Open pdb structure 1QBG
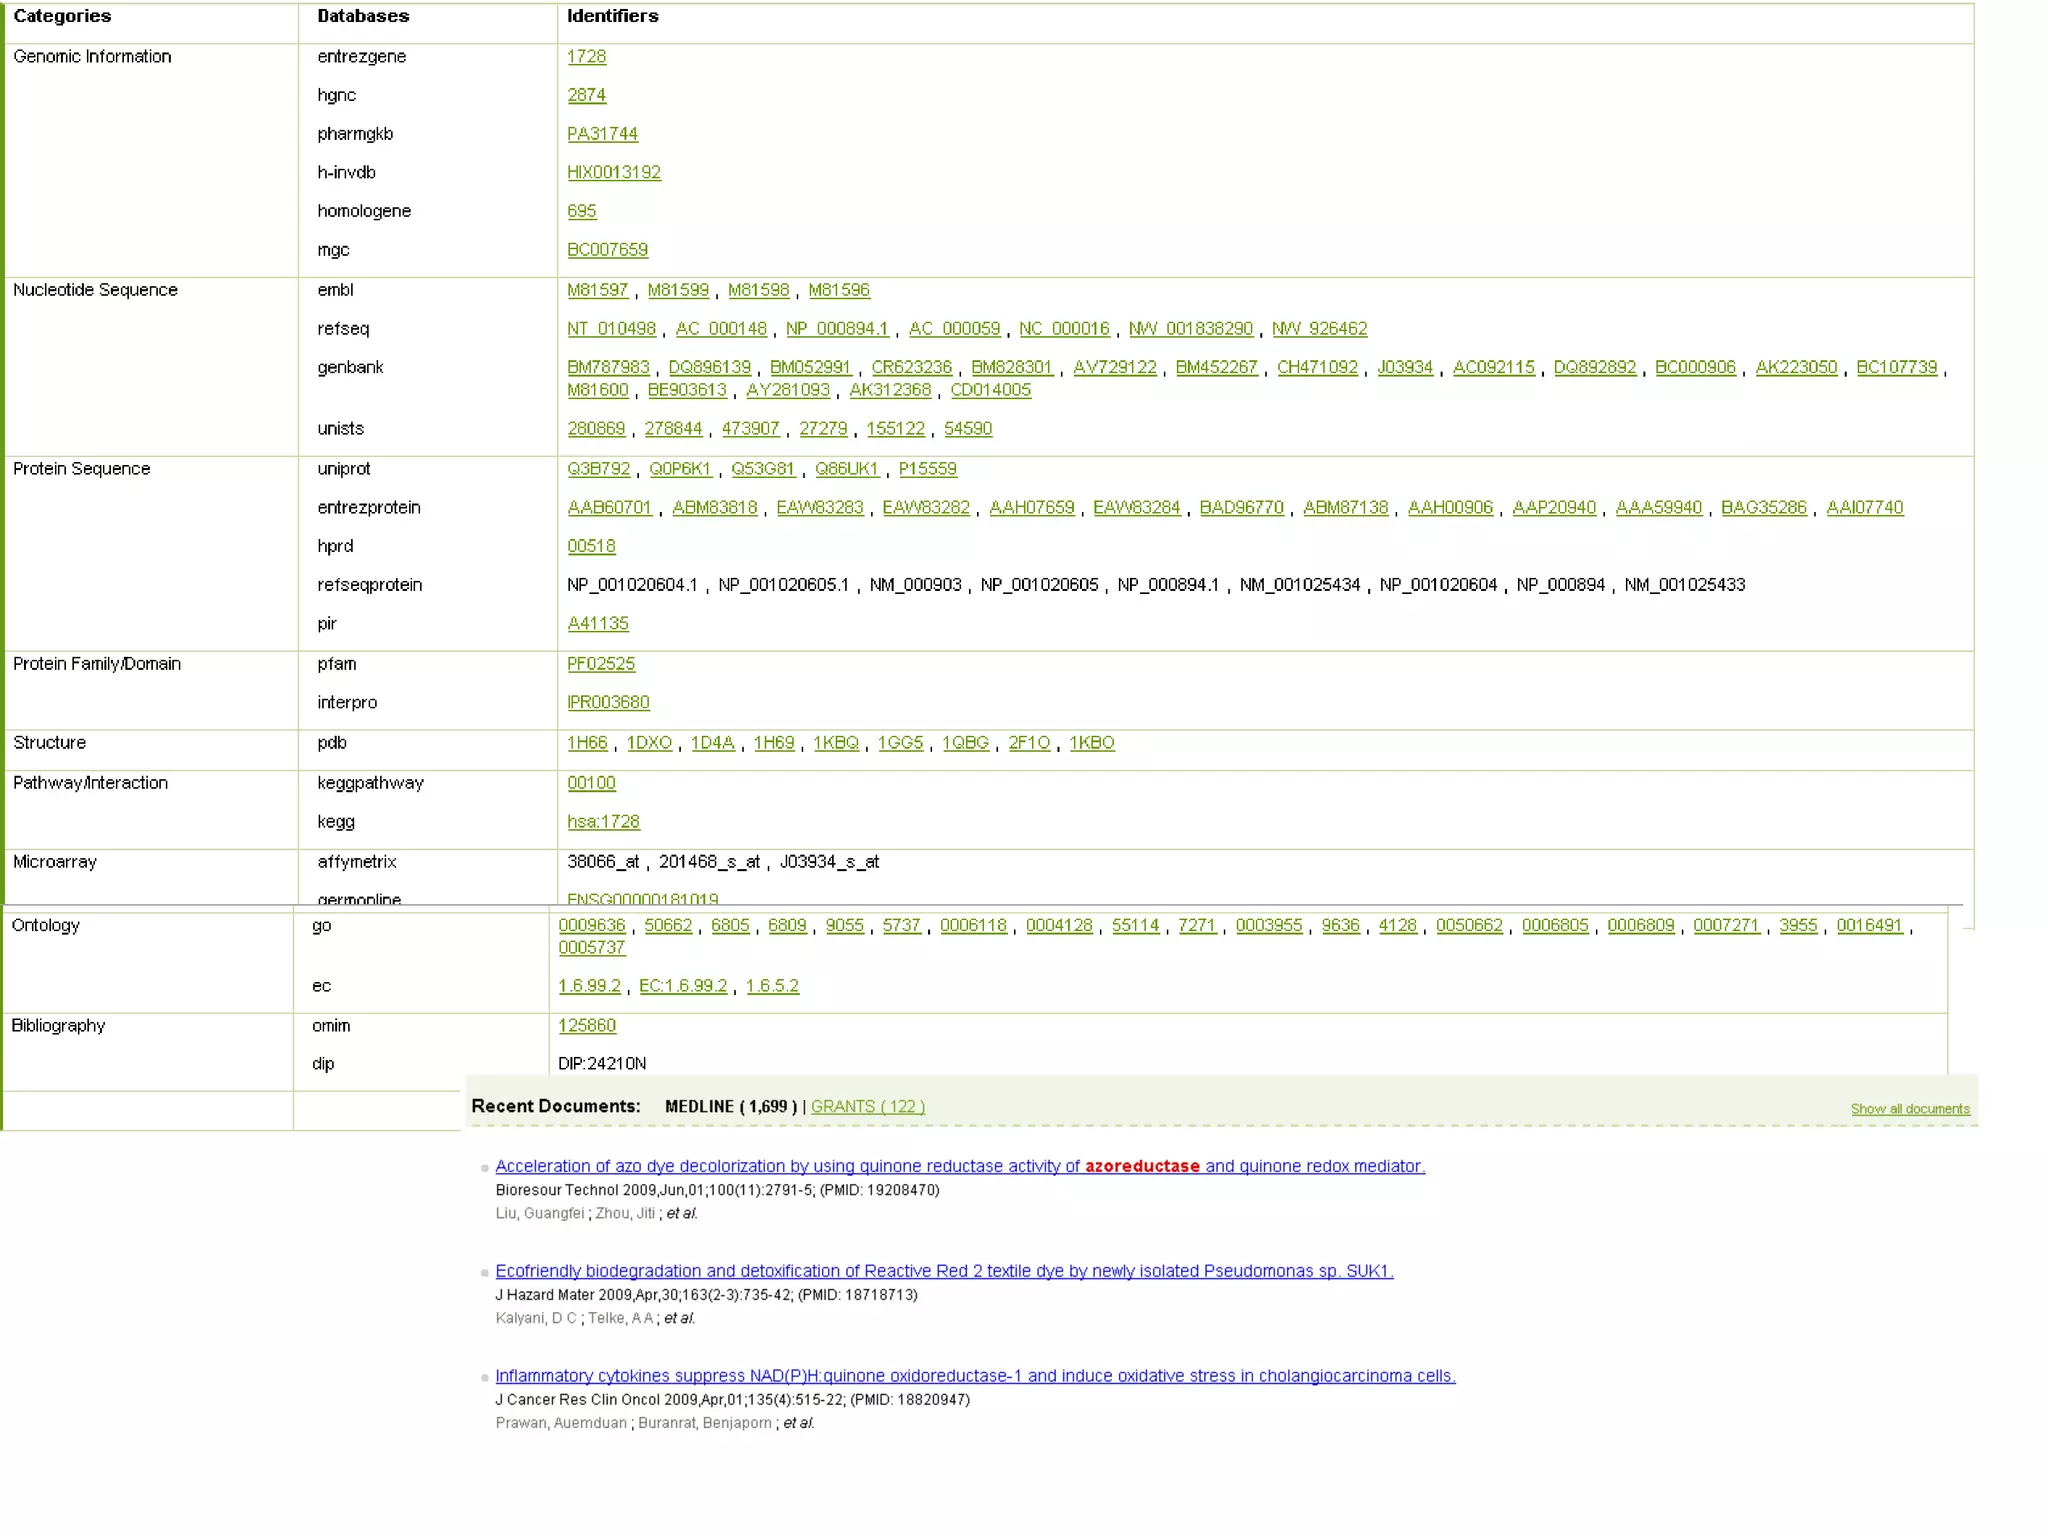The image size is (2048, 1536). (x=965, y=743)
